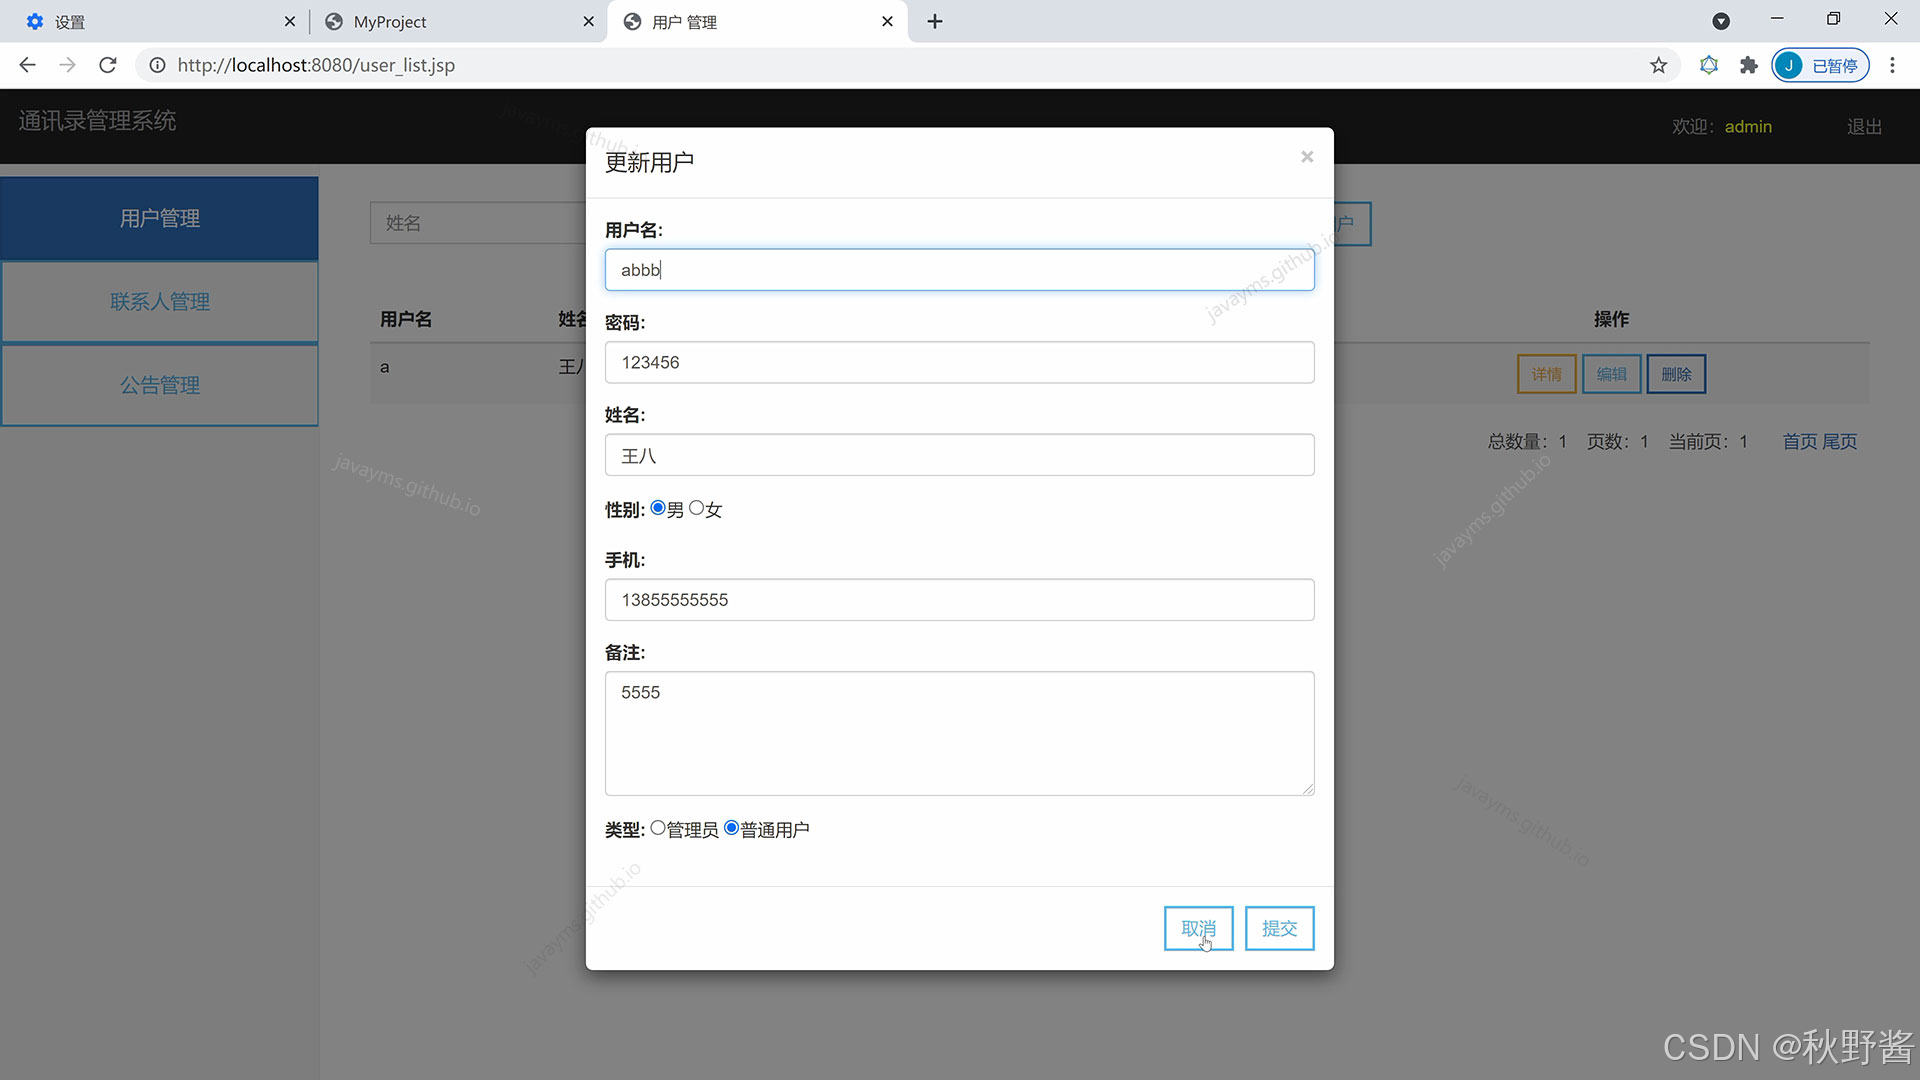Select the 女 gender radio button
Screen dimensions: 1920x1080
click(696, 508)
